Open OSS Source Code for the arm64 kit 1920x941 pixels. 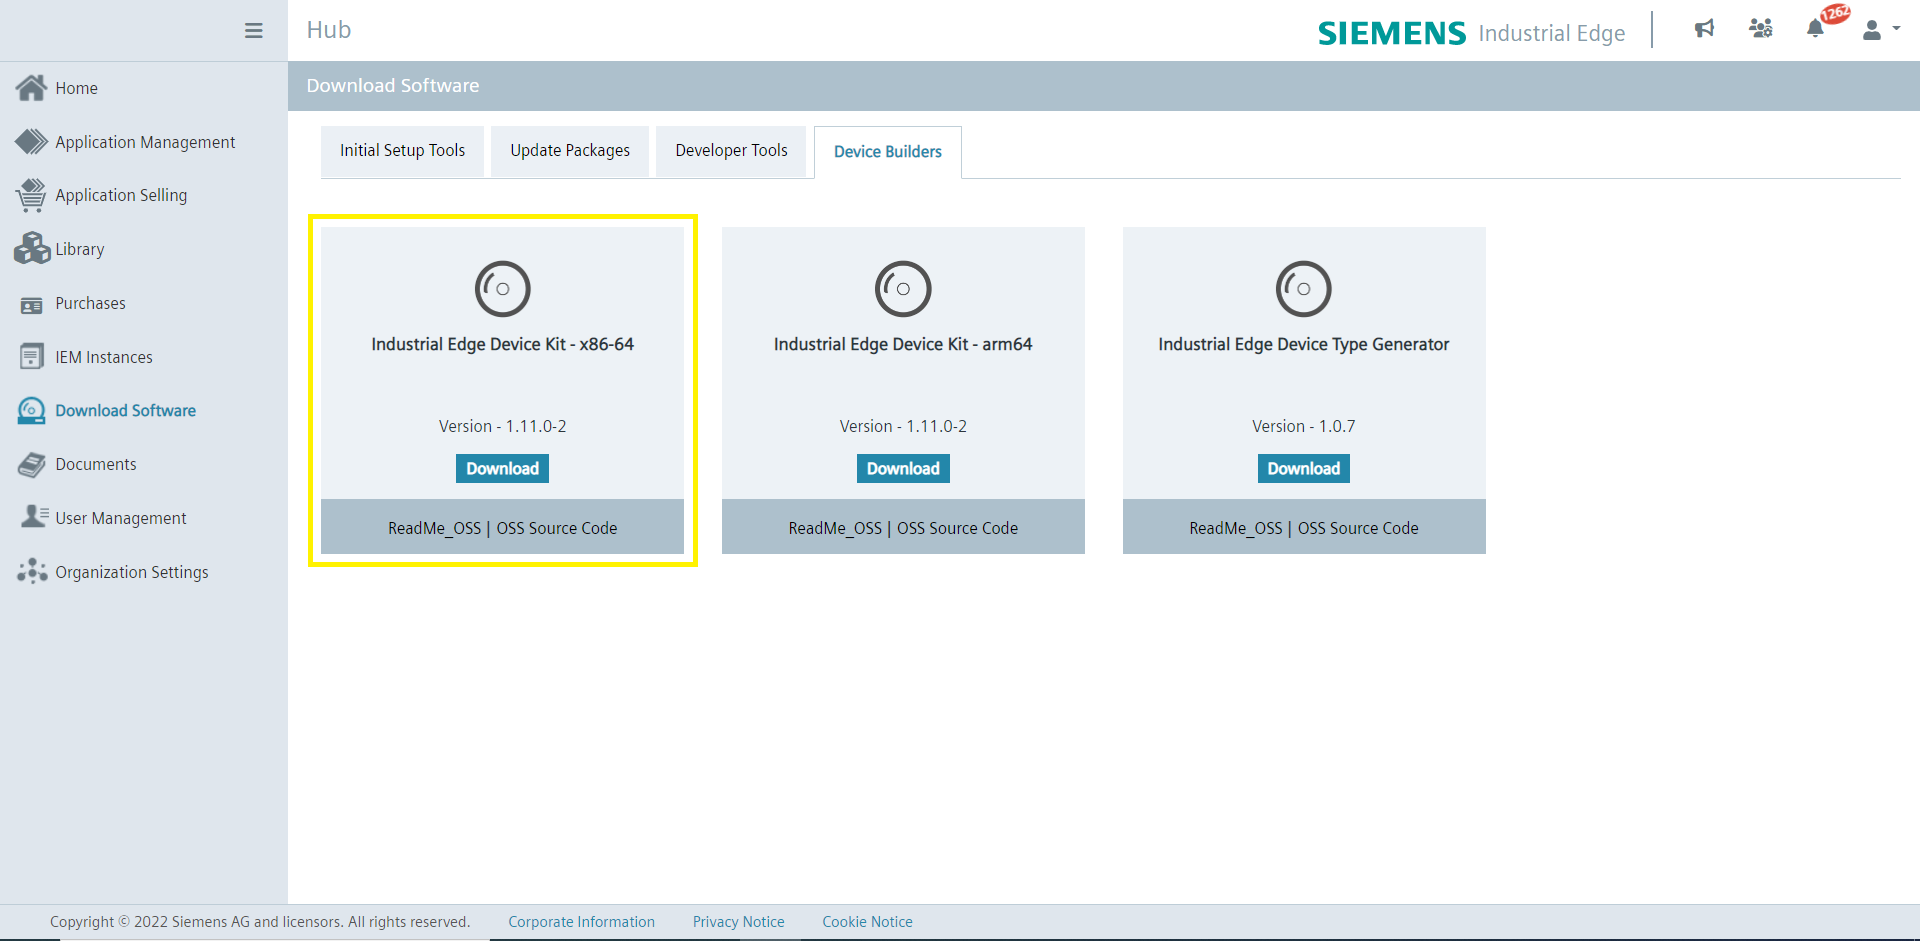[956, 528]
